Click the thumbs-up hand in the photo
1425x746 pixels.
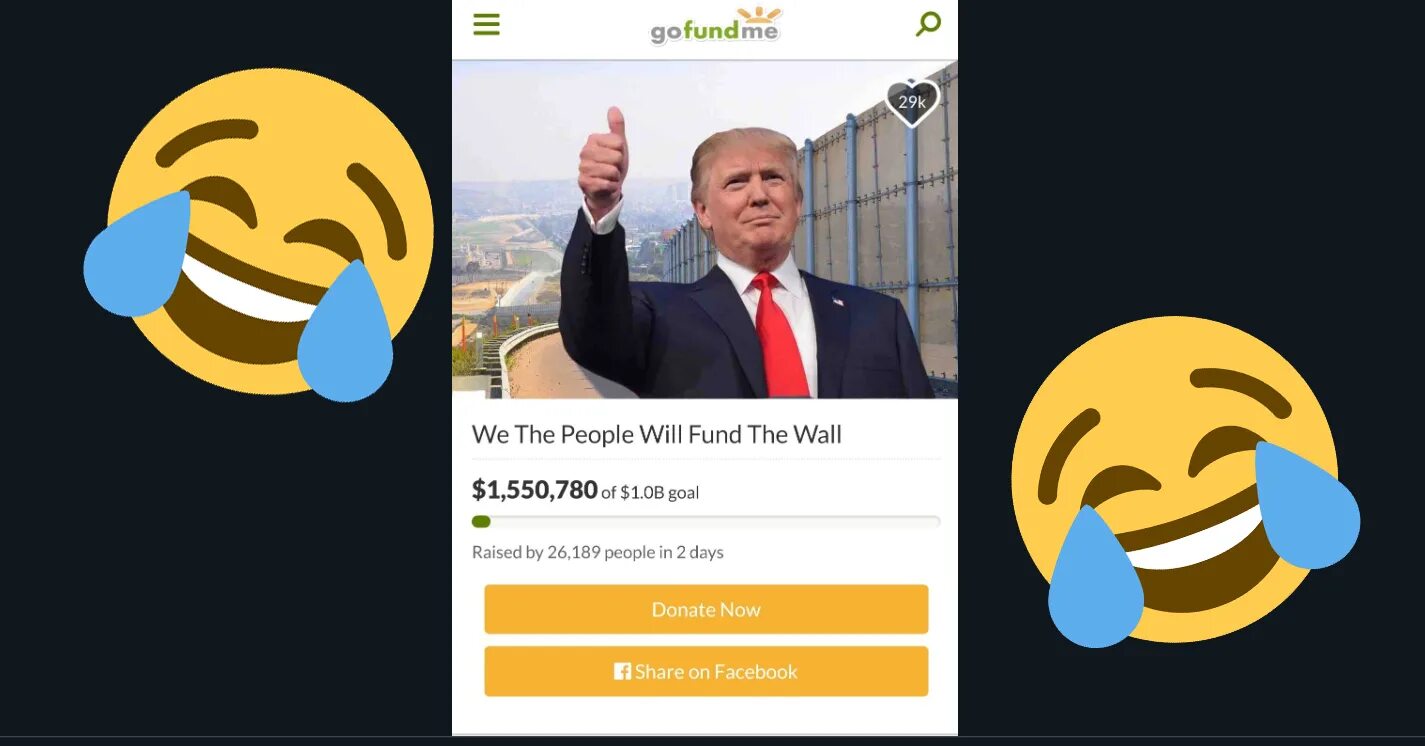[604, 159]
